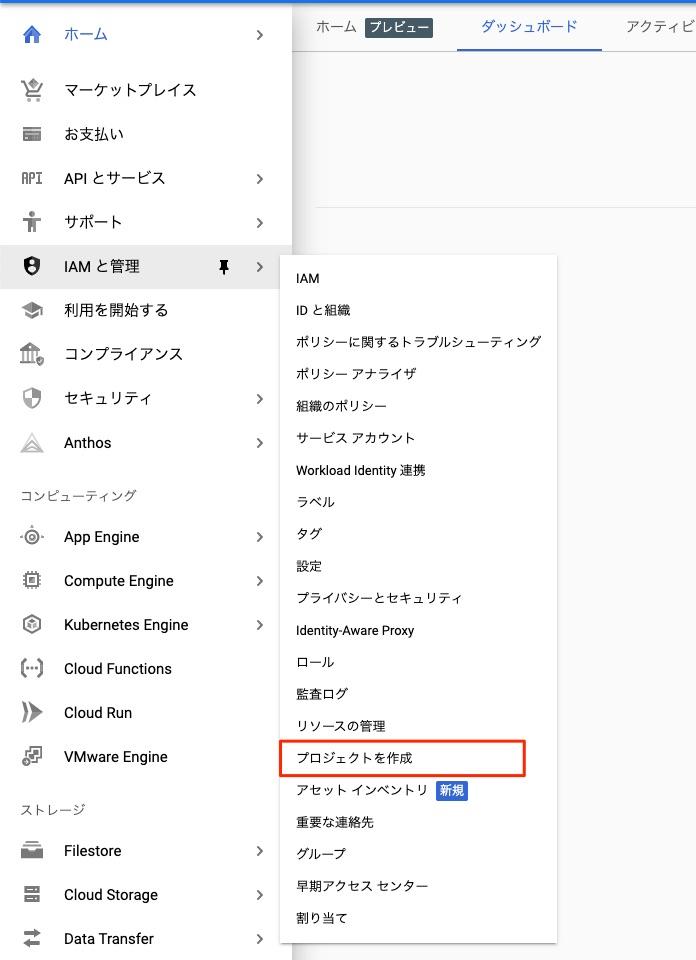
Task: Select Identity-Aware Proxy
Action: (x=355, y=631)
